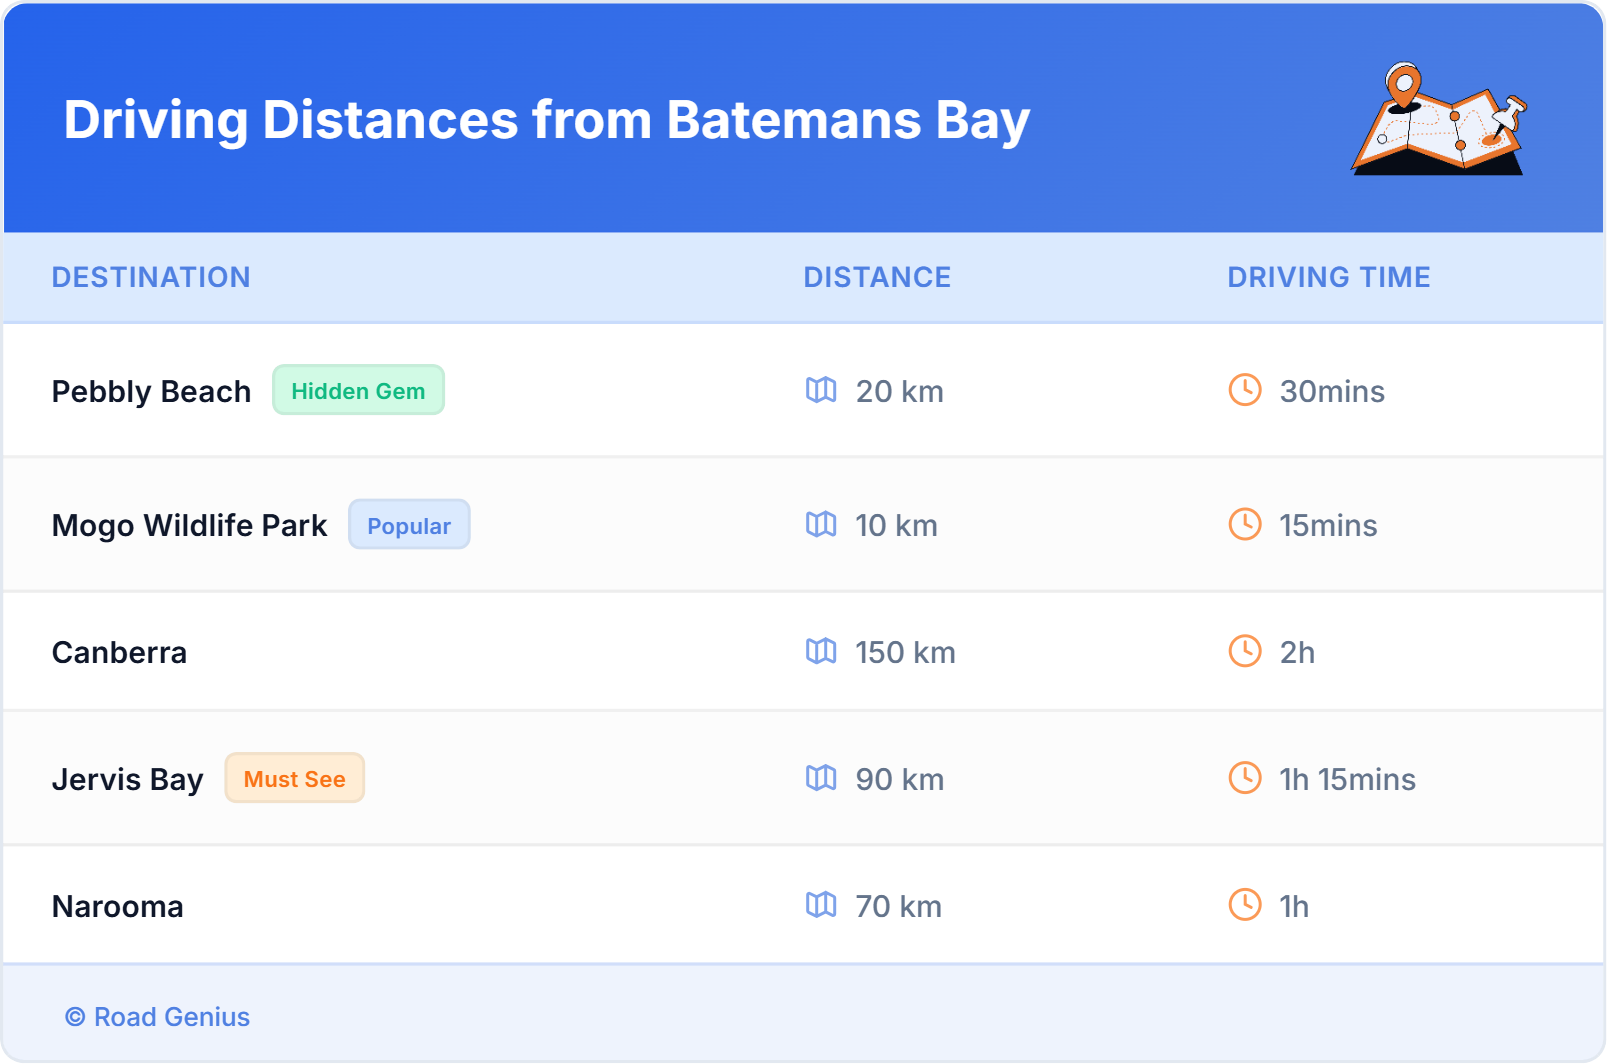Click the clock icon next to 2h
1608x1064 pixels.
1243,652
